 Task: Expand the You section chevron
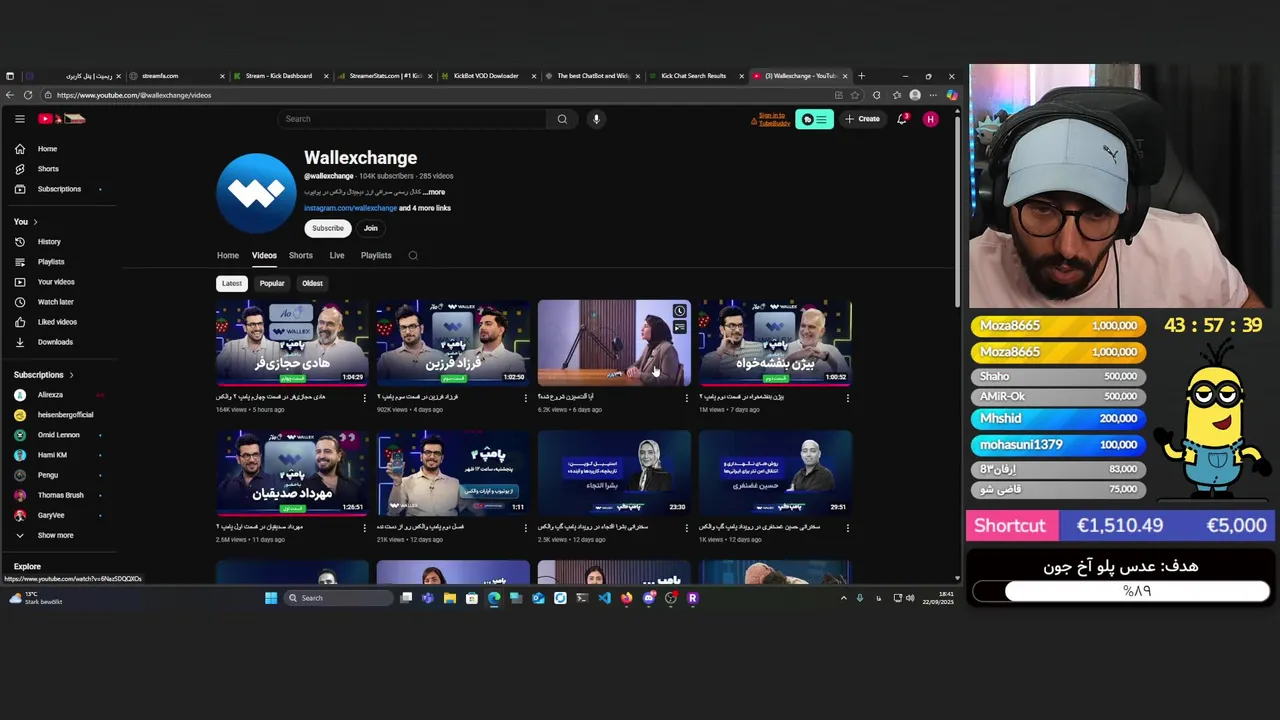[x=35, y=222]
